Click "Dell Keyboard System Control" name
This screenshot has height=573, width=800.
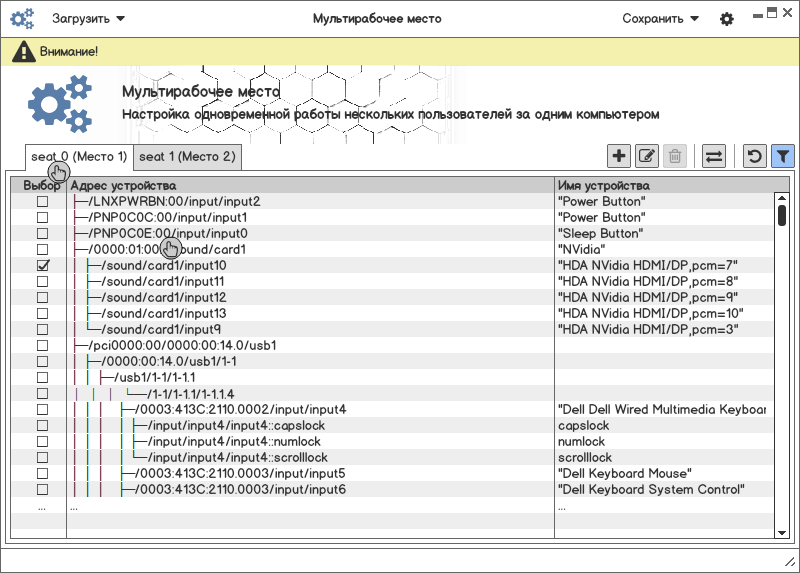[651, 490]
